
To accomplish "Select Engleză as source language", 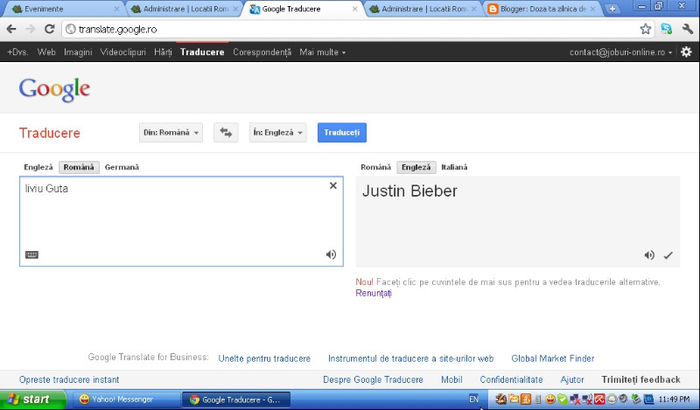I will (x=38, y=167).
